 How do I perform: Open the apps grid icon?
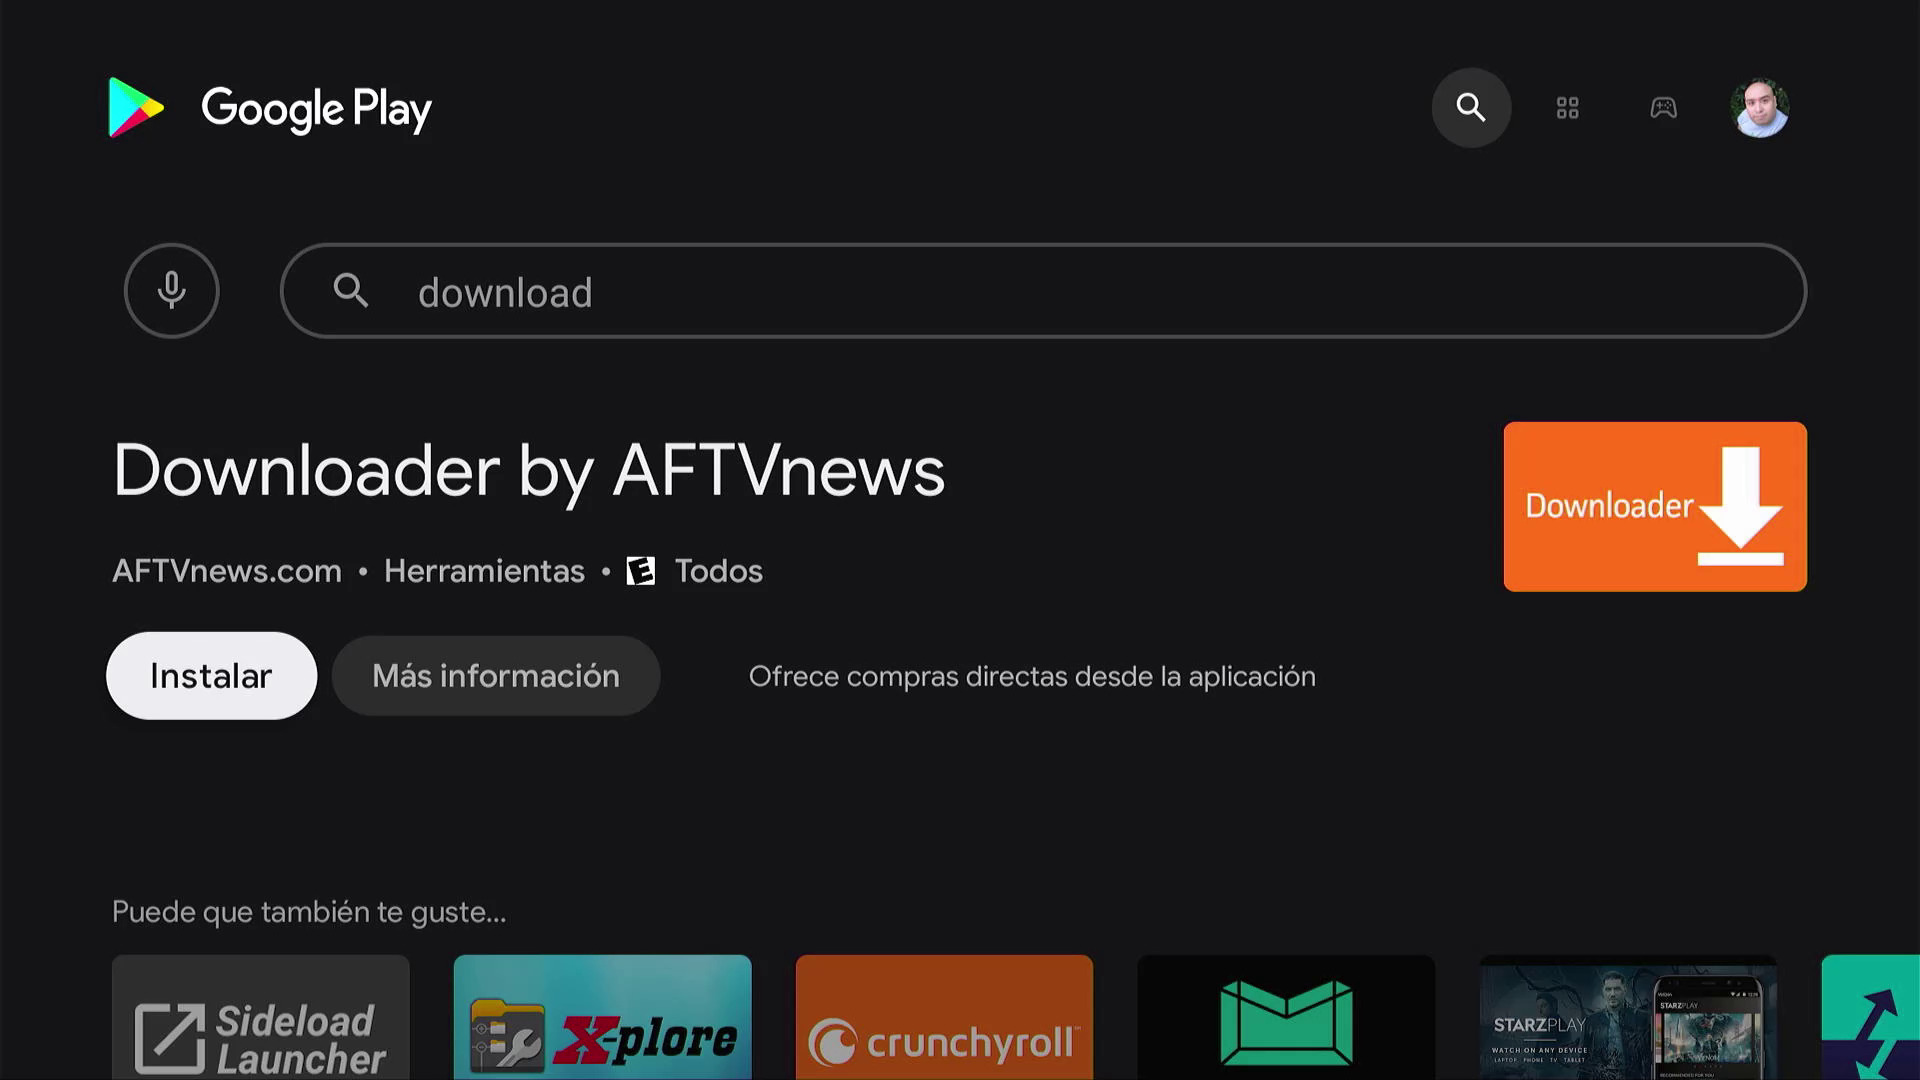[x=1567, y=108]
